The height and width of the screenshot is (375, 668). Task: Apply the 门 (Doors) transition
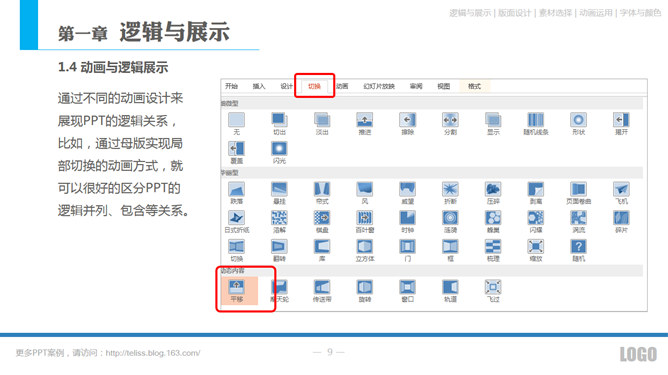[408, 251]
